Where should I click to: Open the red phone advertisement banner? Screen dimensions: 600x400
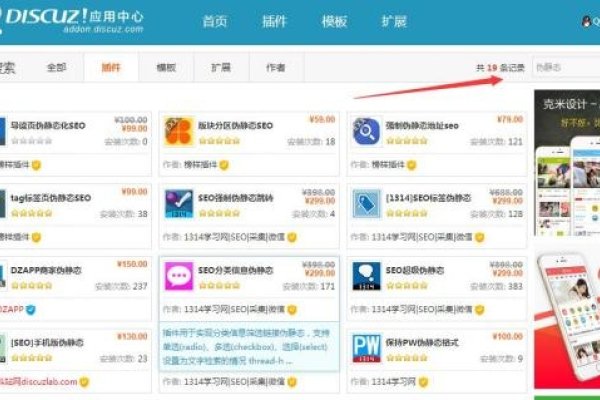coord(567,318)
